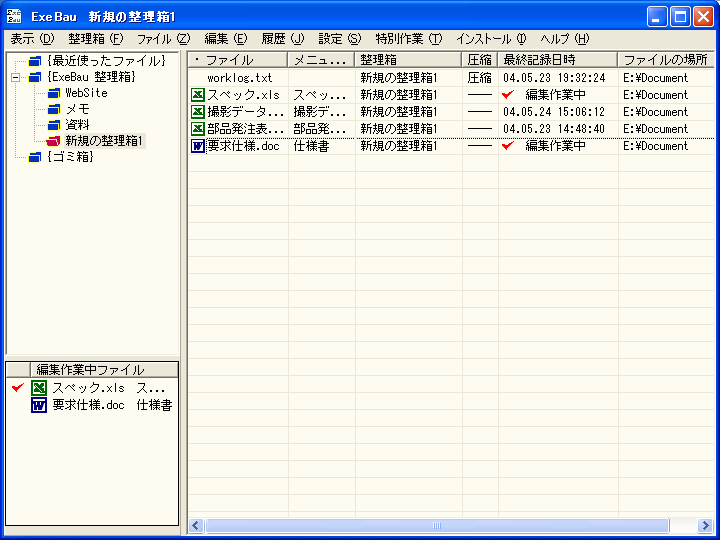This screenshot has height=540, width=720.
Task: Open the ヘルプ (H) menu
Action: tap(565, 39)
